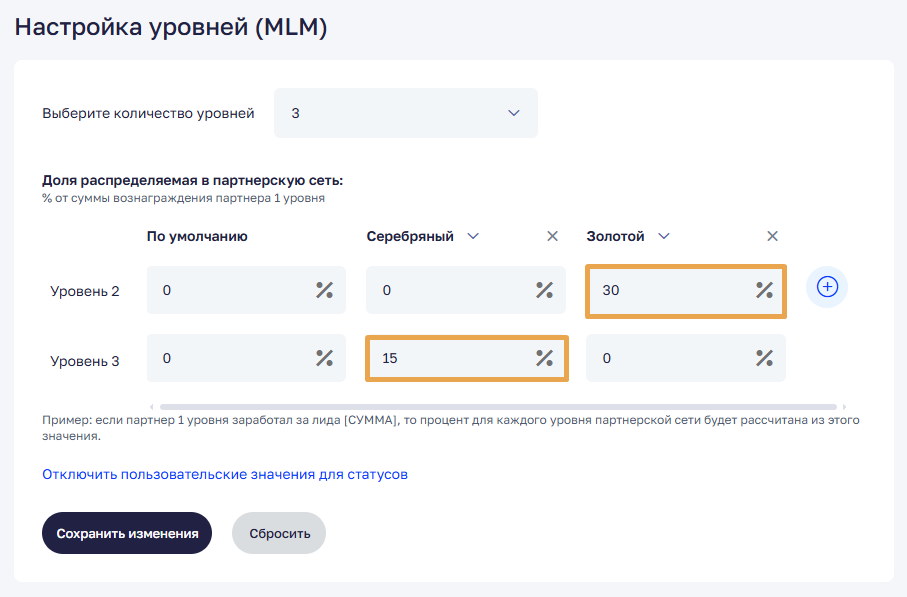Screen dimensions: 907x597
Task: Open the levels count dropdown
Action: (406, 113)
